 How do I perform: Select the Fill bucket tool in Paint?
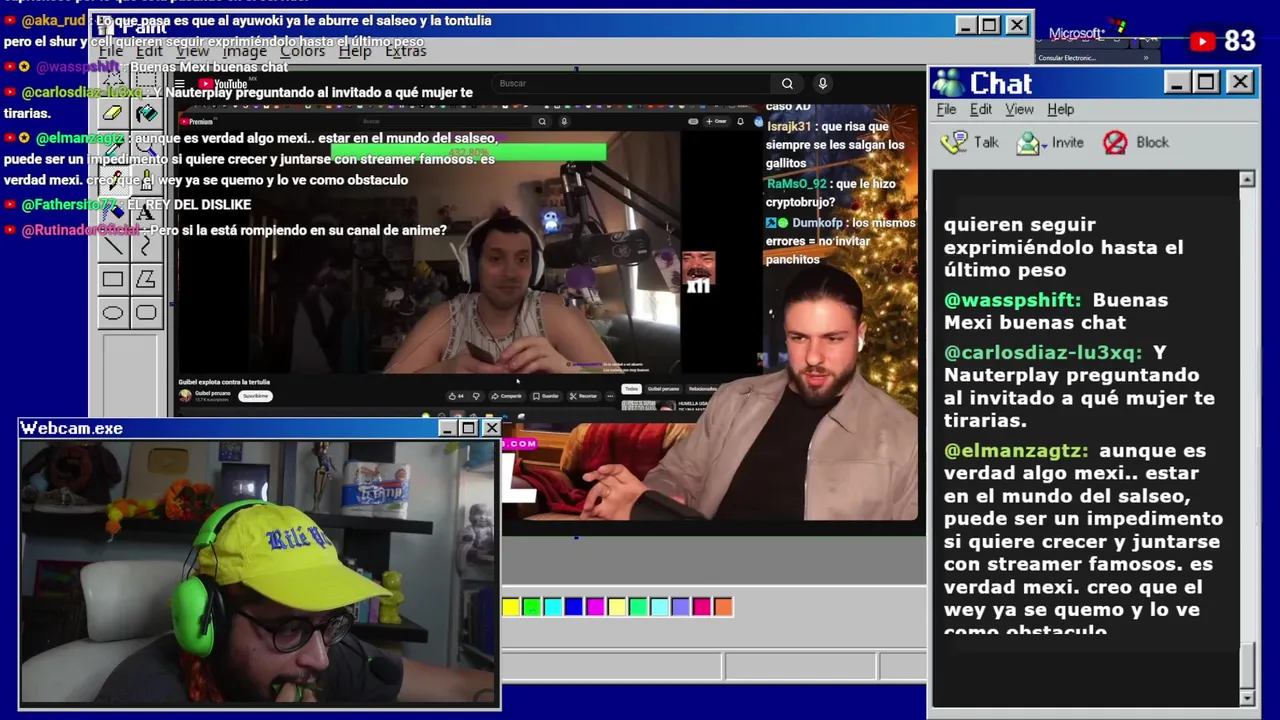tap(146, 113)
